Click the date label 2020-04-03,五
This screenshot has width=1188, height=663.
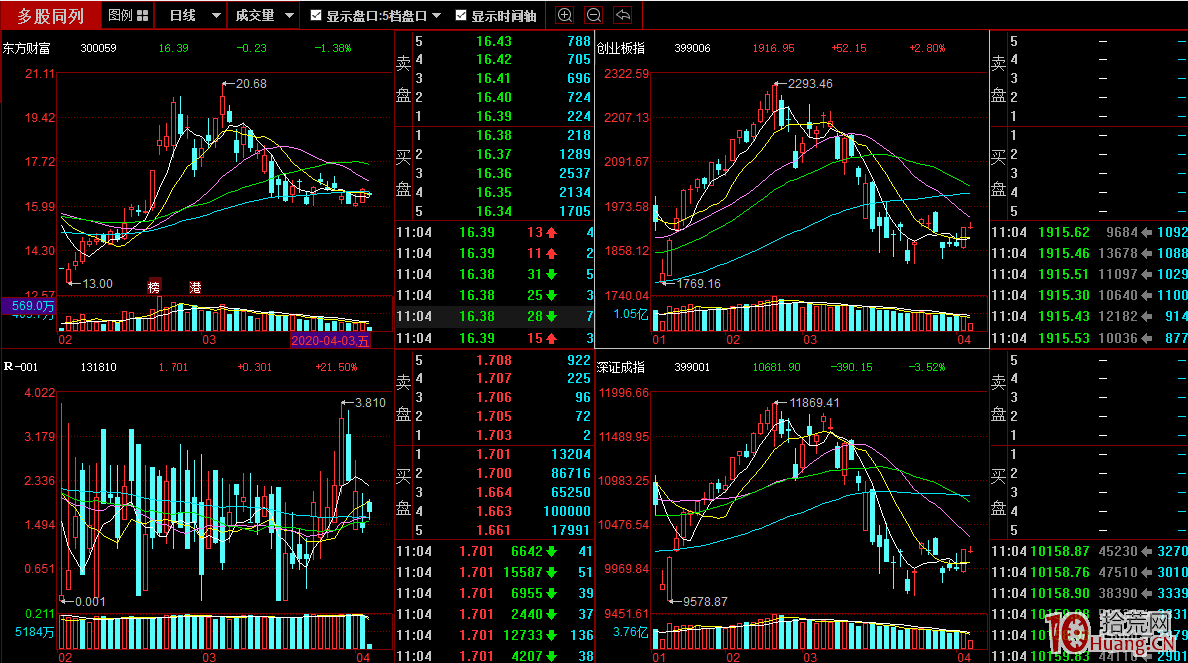[330, 340]
